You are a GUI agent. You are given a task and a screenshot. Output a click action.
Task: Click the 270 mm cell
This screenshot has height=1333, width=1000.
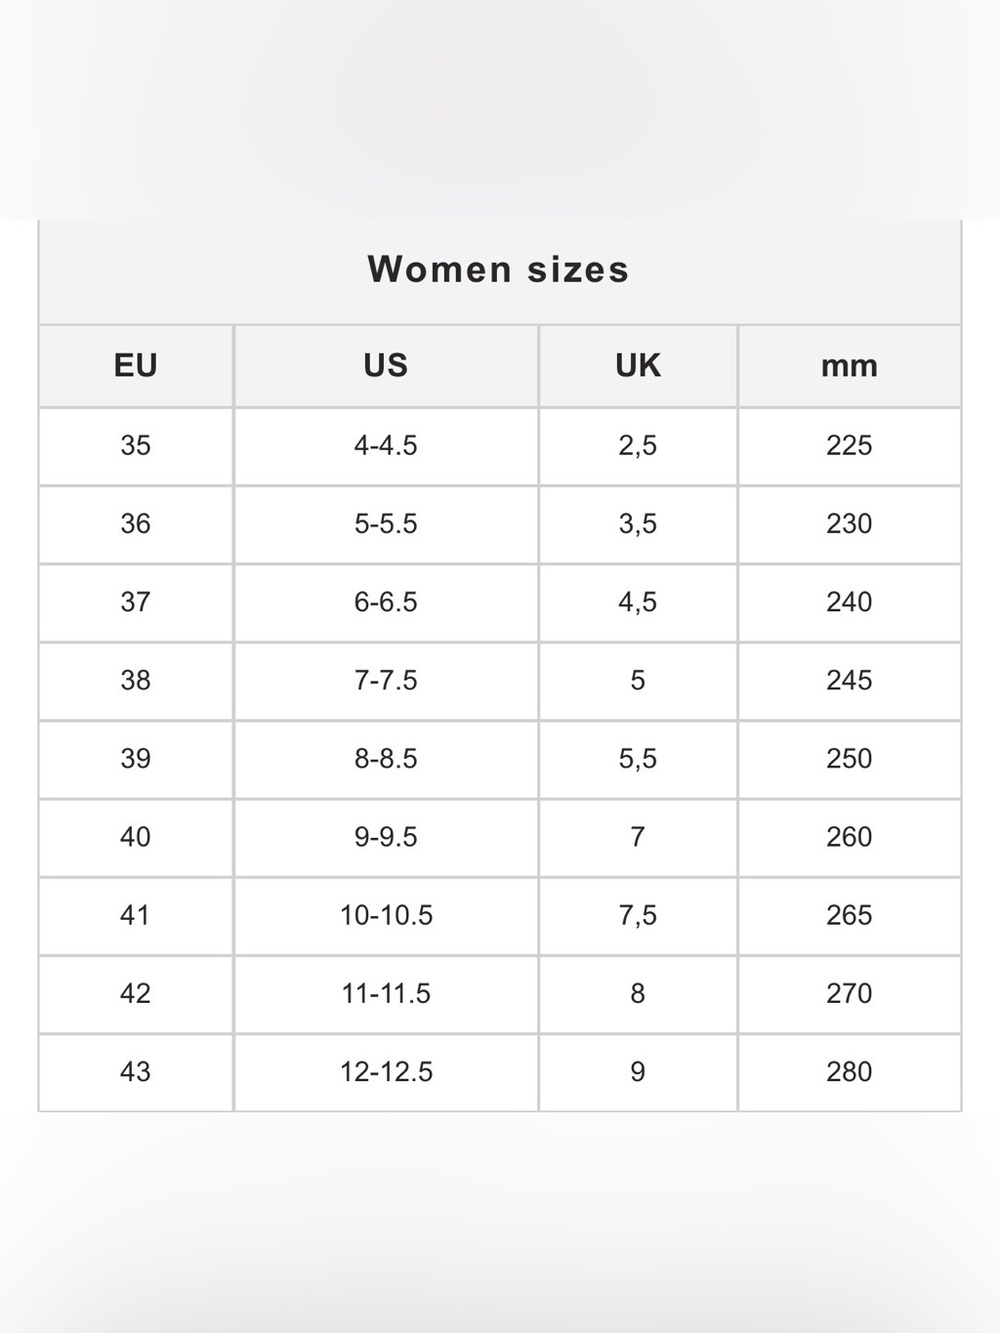pyautogui.click(x=849, y=994)
